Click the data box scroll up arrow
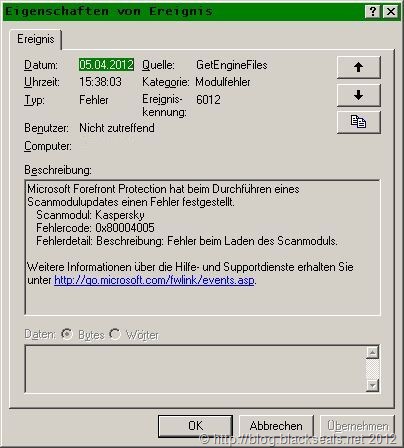The height and width of the screenshot is (448, 404). [372, 352]
